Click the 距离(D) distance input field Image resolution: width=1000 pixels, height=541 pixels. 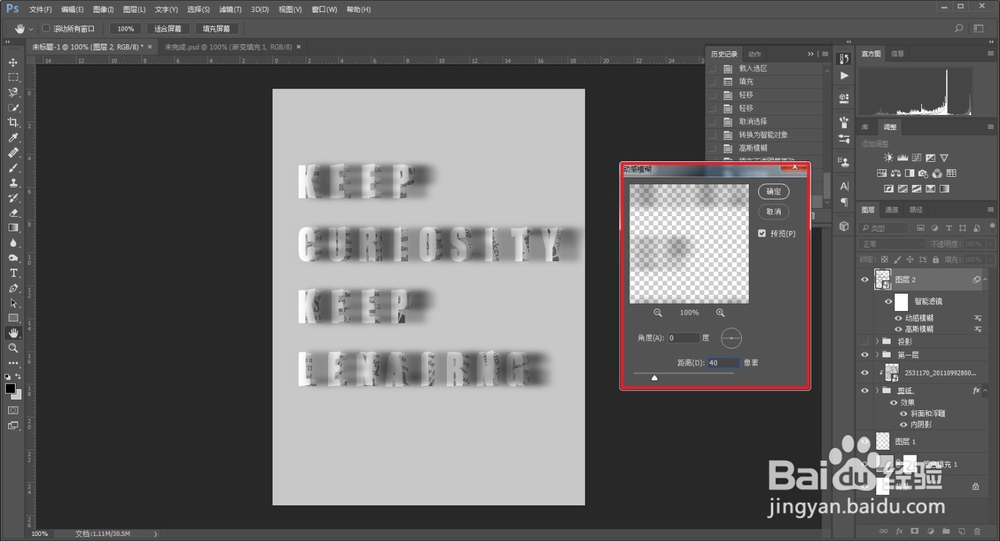tap(723, 362)
